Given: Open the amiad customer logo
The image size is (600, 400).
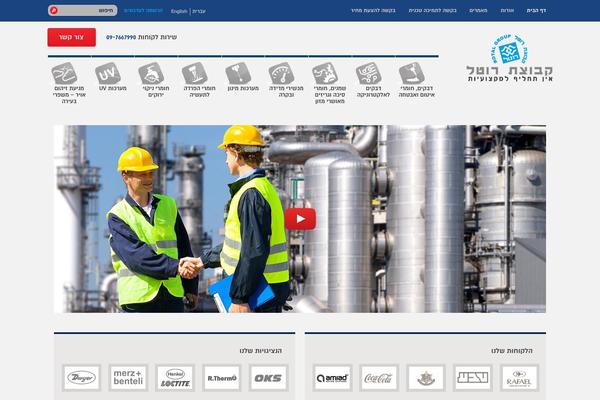Looking at the screenshot, I should click(x=332, y=378).
